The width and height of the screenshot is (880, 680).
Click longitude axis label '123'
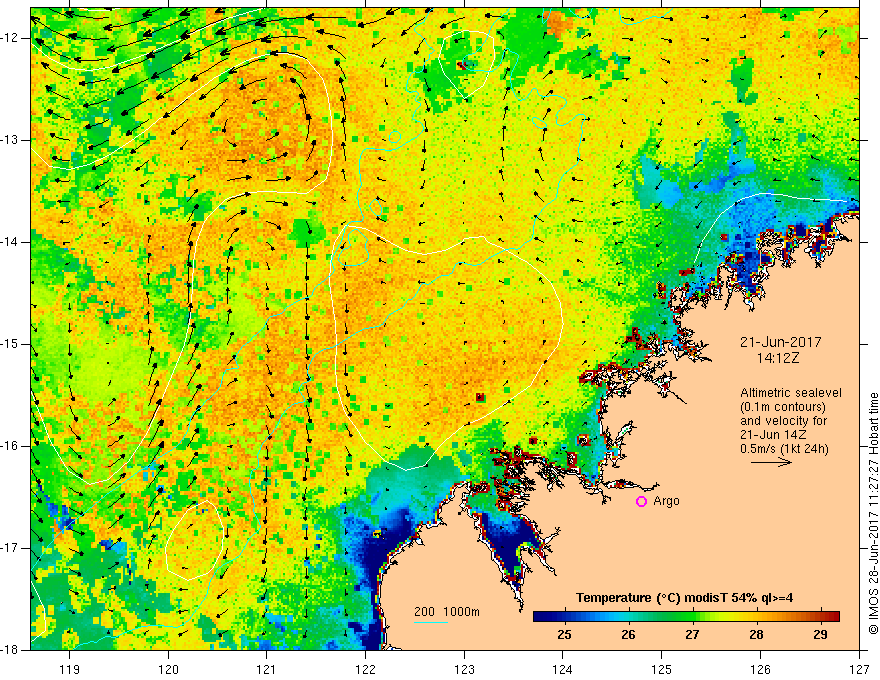click(464, 669)
